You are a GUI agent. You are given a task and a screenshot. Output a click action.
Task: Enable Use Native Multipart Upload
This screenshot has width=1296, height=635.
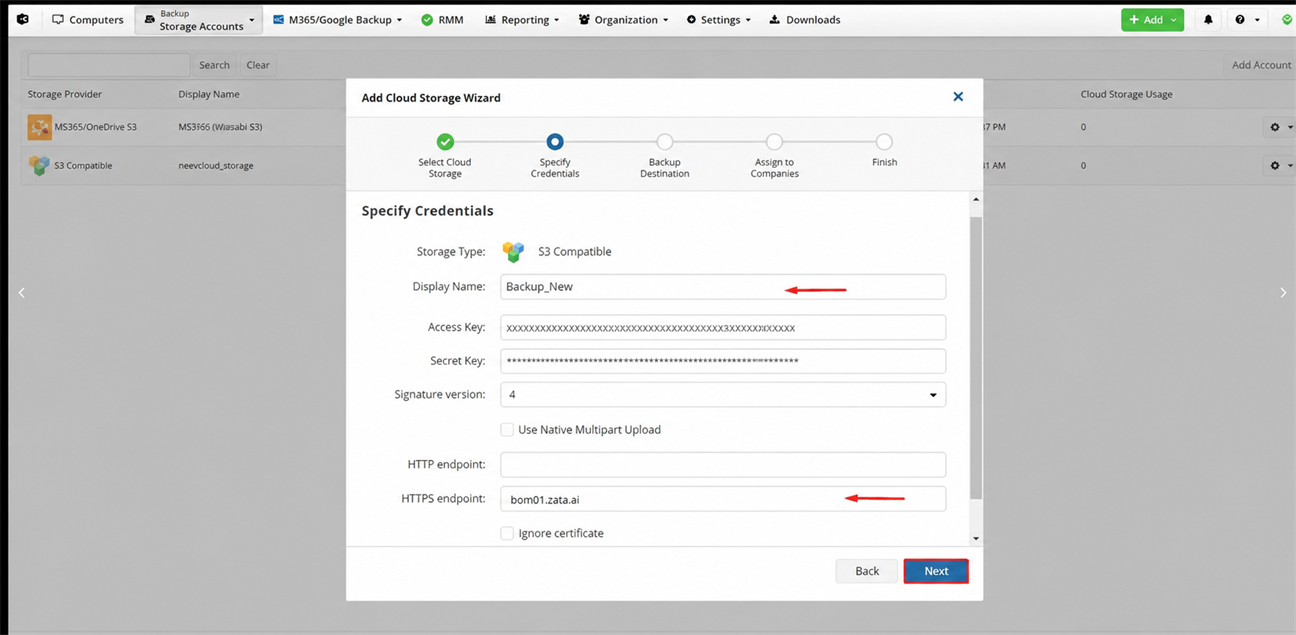[x=507, y=430]
